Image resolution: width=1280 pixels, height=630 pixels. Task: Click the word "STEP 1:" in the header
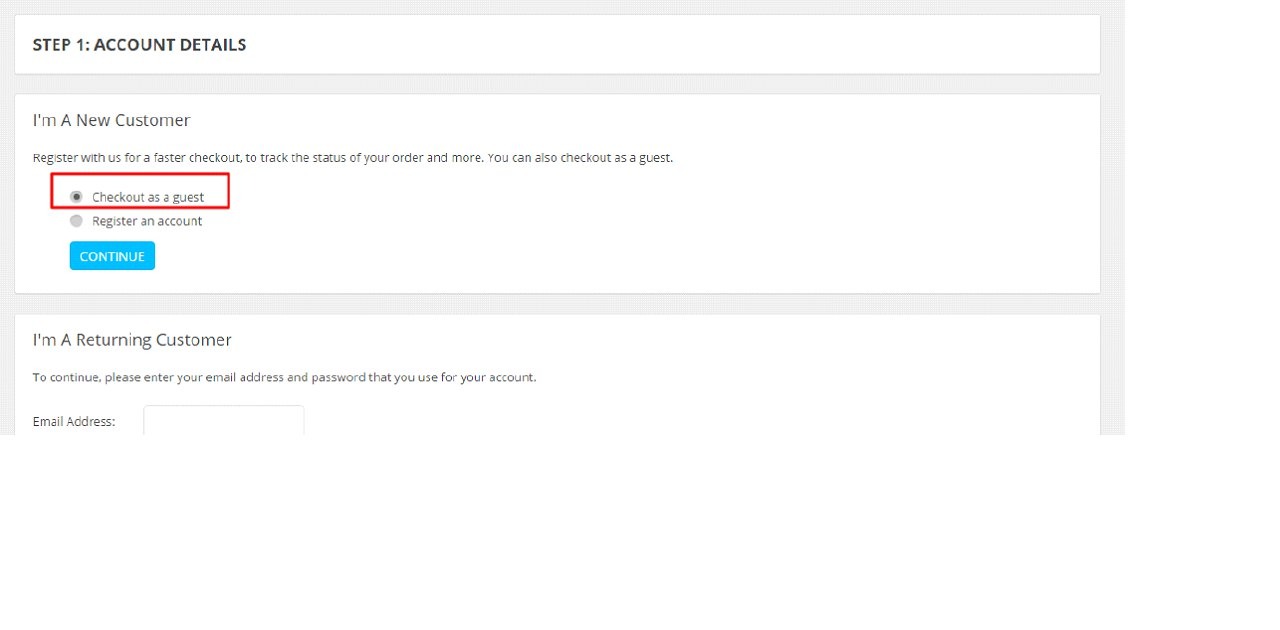point(60,45)
